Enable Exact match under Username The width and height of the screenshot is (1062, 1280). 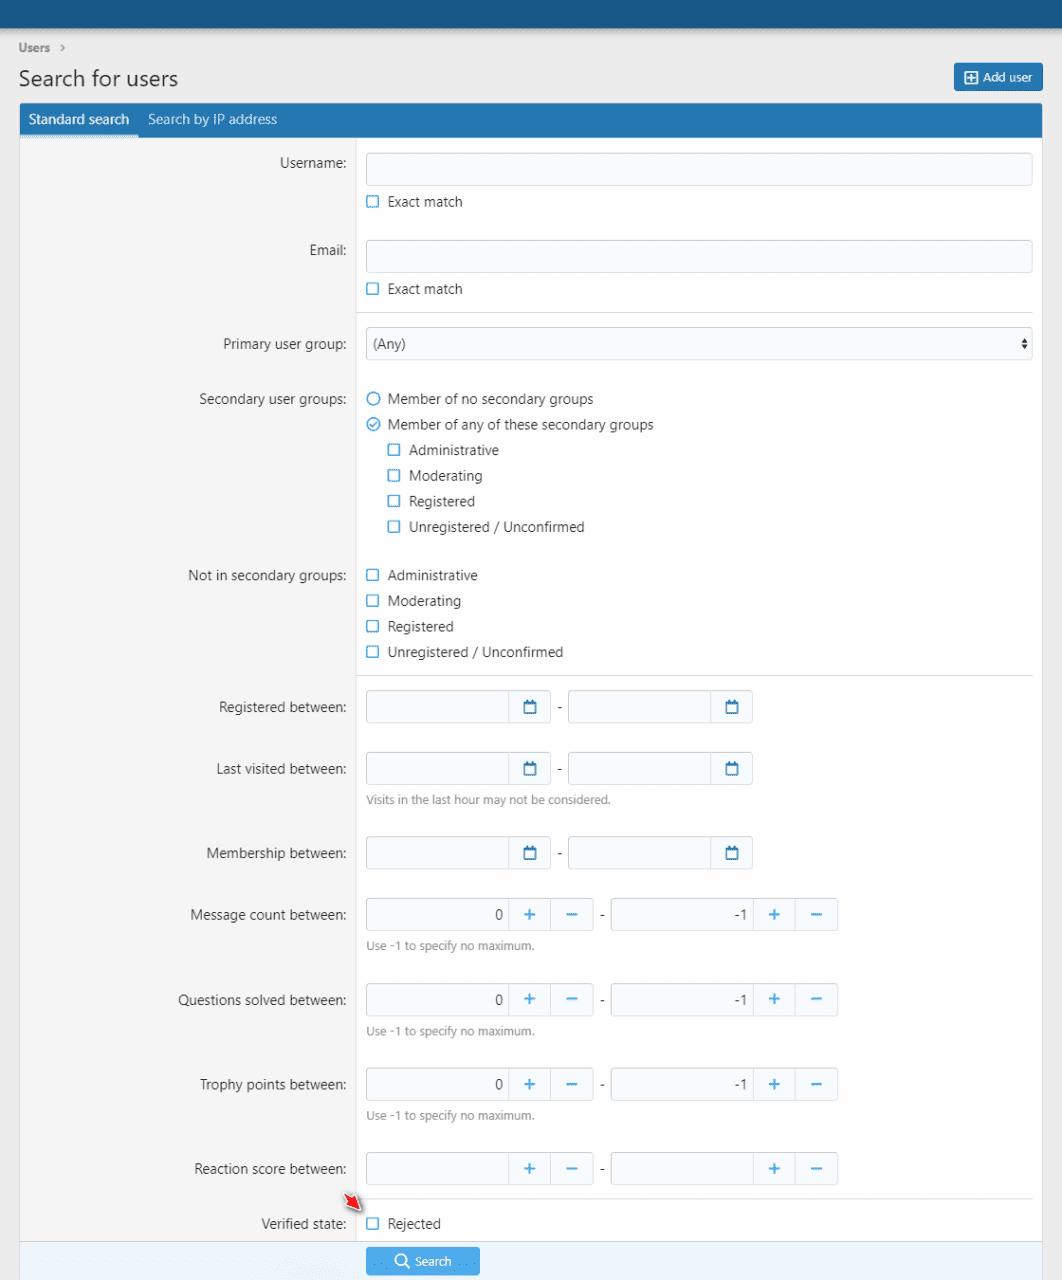(373, 202)
